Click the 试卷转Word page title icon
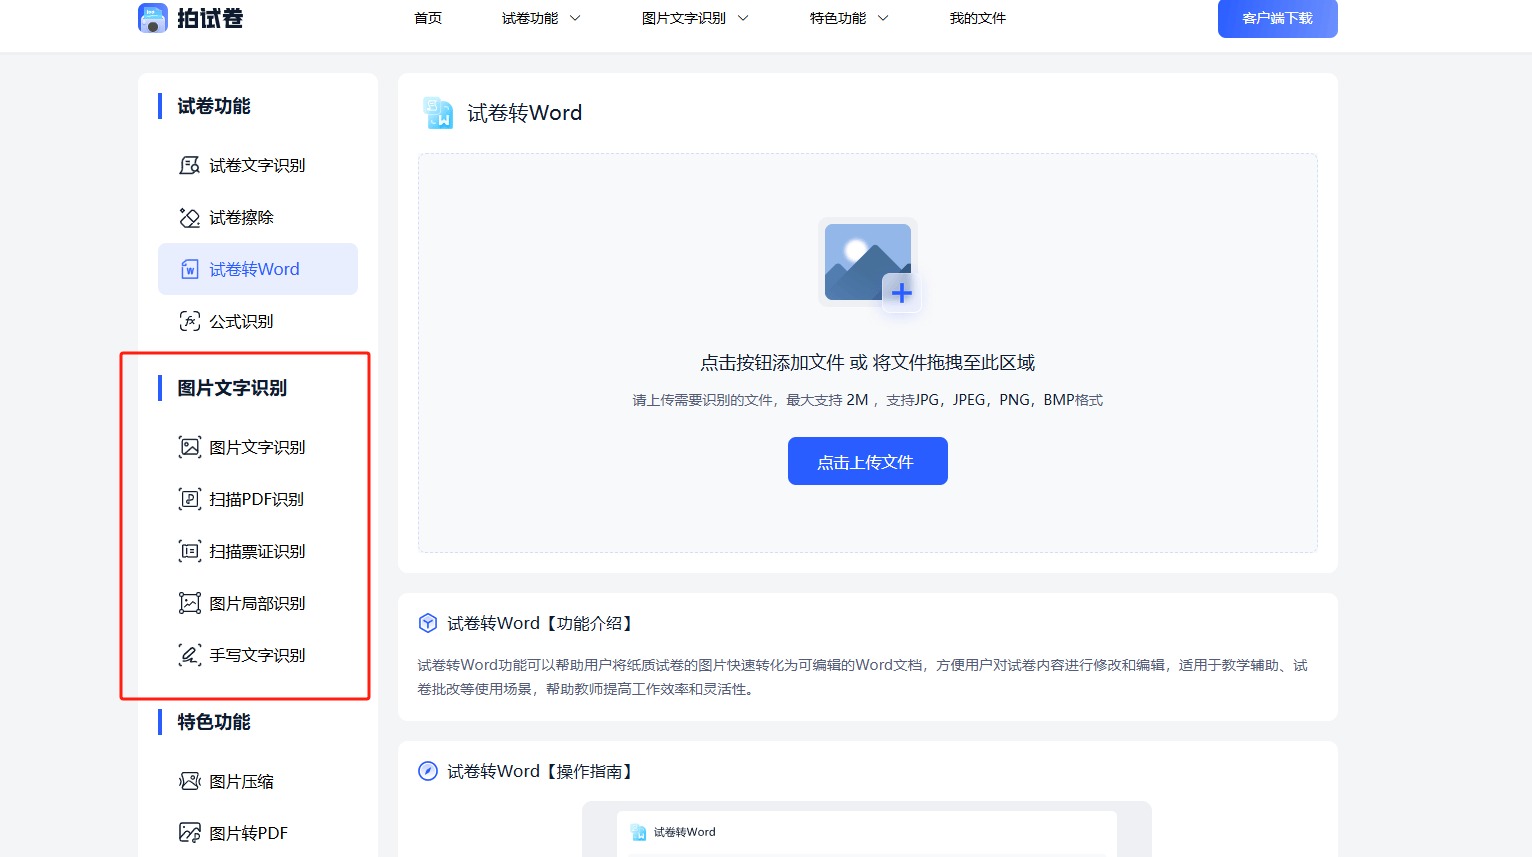The height and width of the screenshot is (857, 1532). 438,113
